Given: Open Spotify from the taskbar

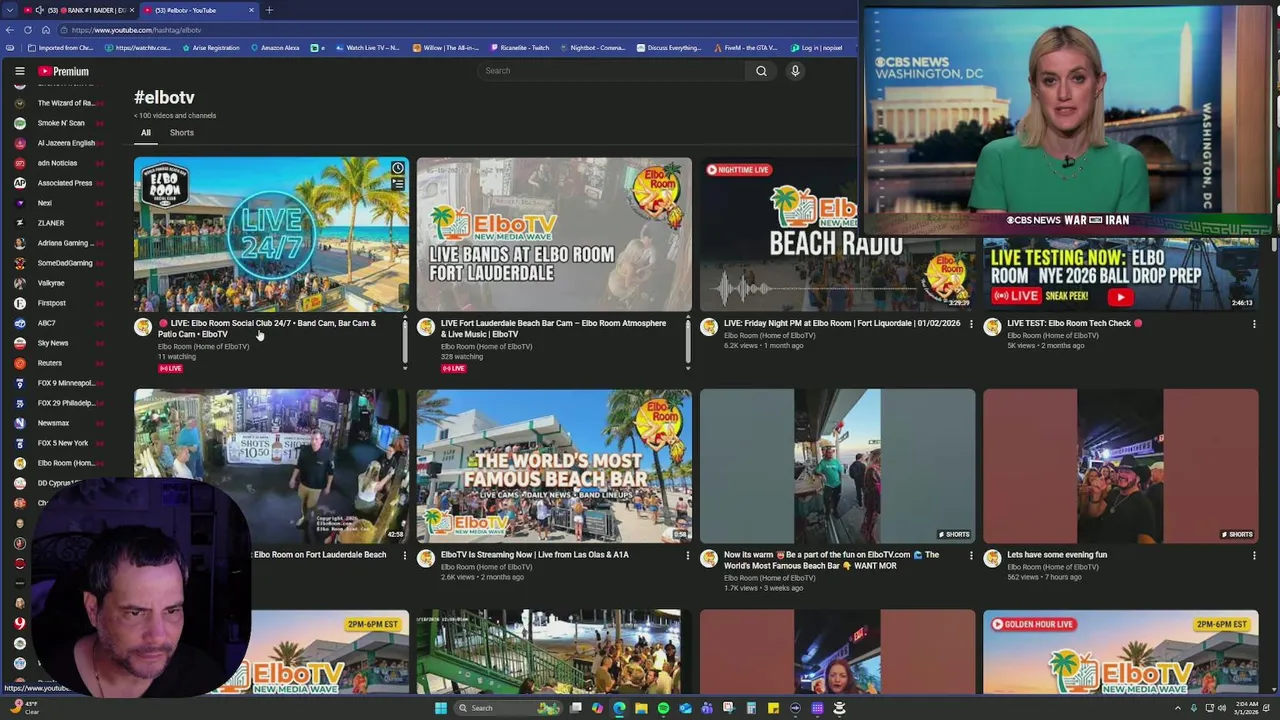Looking at the screenshot, I should pos(663,708).
